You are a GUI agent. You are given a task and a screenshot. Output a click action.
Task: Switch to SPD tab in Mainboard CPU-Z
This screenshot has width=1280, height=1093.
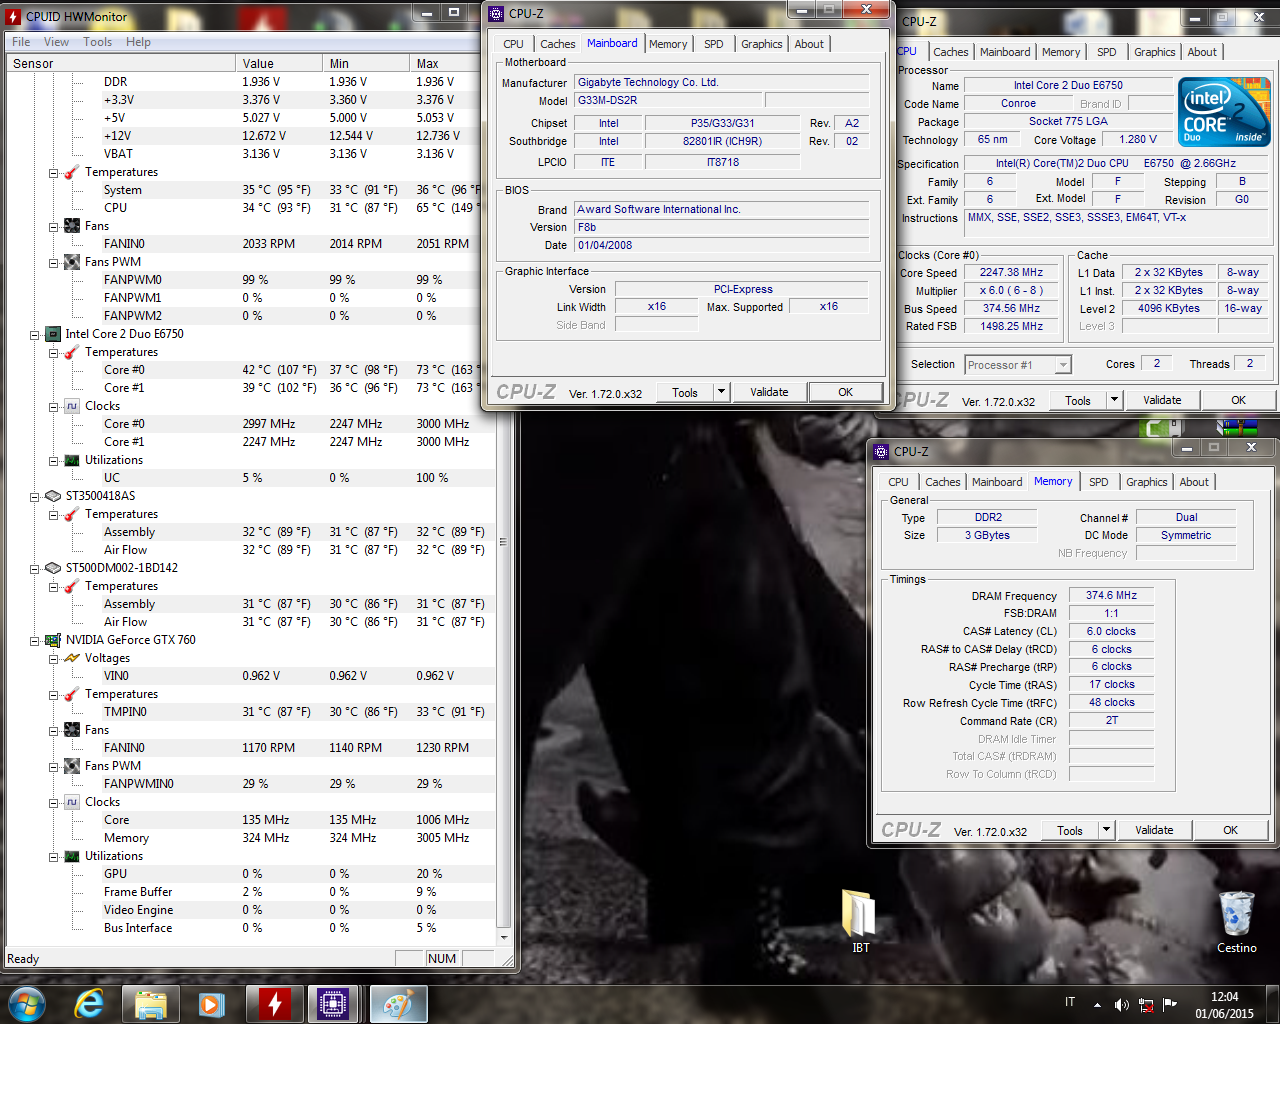coord(714,44)
